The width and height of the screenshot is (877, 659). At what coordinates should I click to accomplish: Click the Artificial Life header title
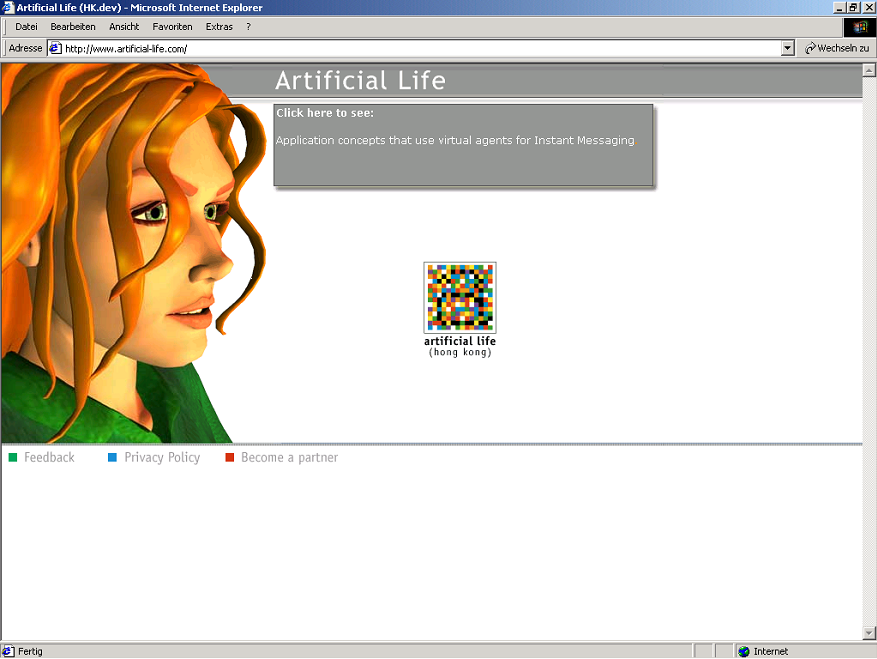point(360,81)
